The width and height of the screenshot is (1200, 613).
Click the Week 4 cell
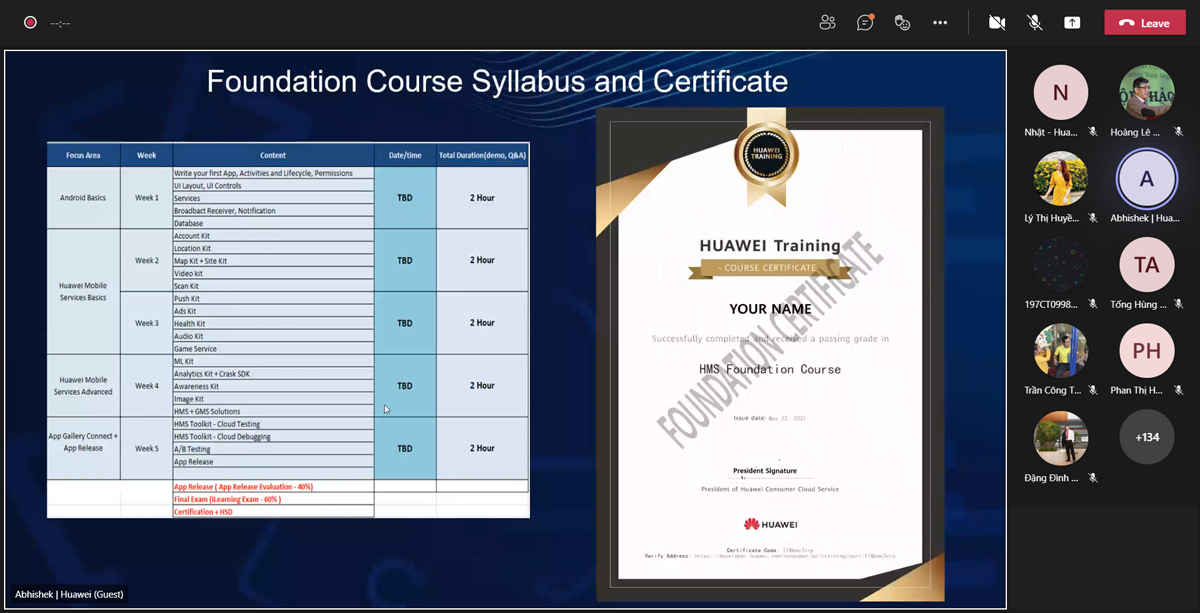click(147, 386)
